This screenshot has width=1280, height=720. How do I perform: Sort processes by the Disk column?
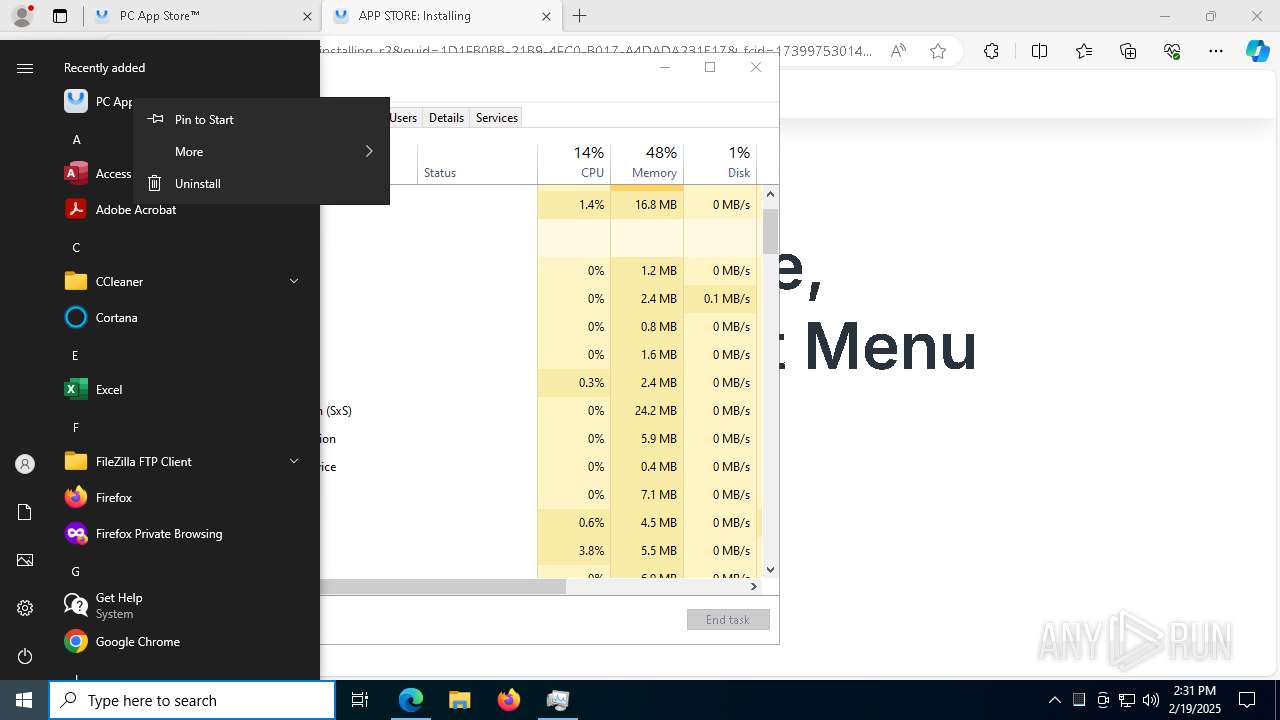click(x=720, y=163)
